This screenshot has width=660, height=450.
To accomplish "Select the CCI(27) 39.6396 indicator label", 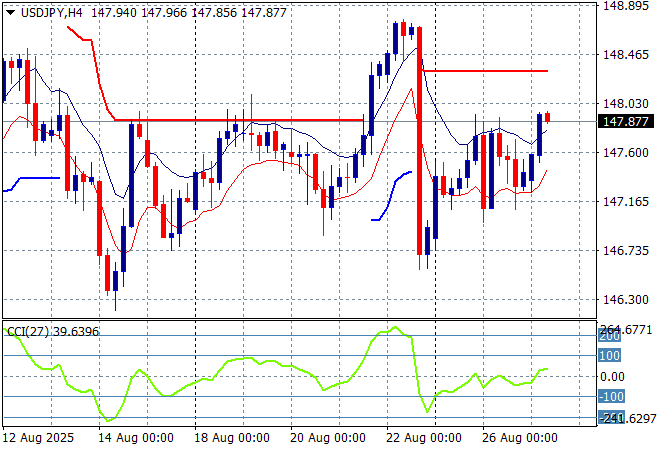I will [x=53, y=332].
